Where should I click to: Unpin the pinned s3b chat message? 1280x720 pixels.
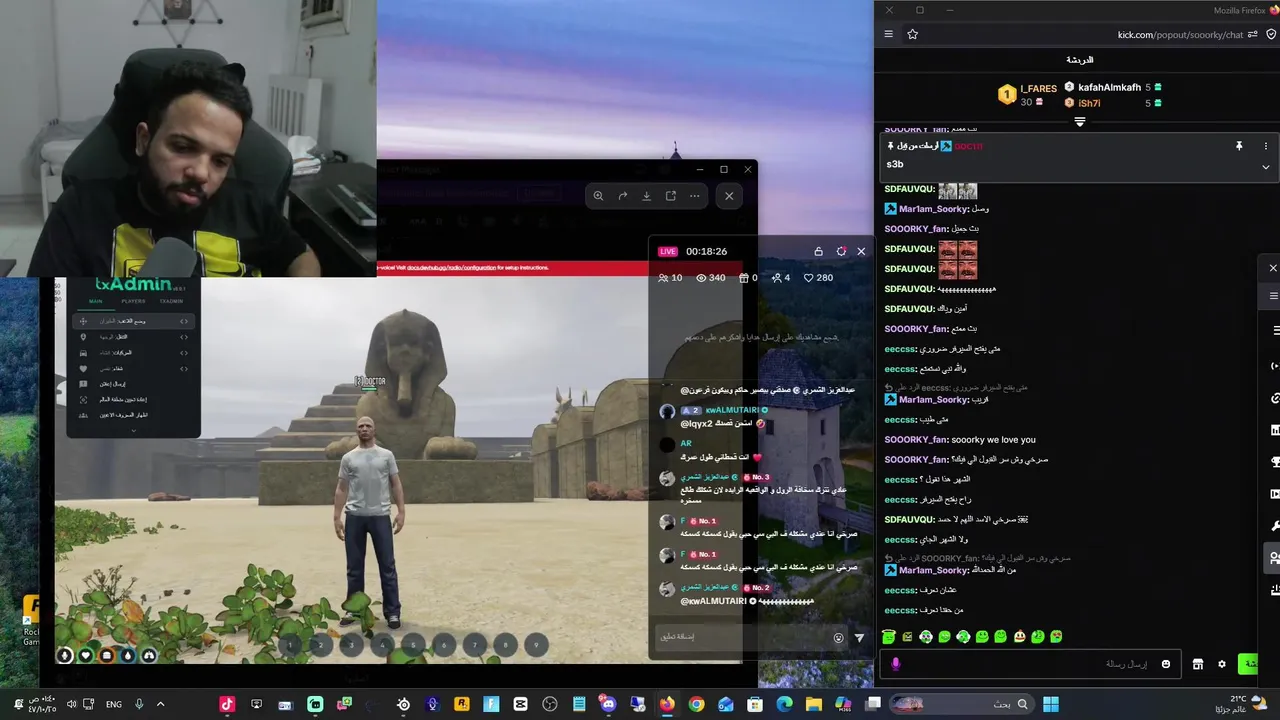pos(1239,146)
